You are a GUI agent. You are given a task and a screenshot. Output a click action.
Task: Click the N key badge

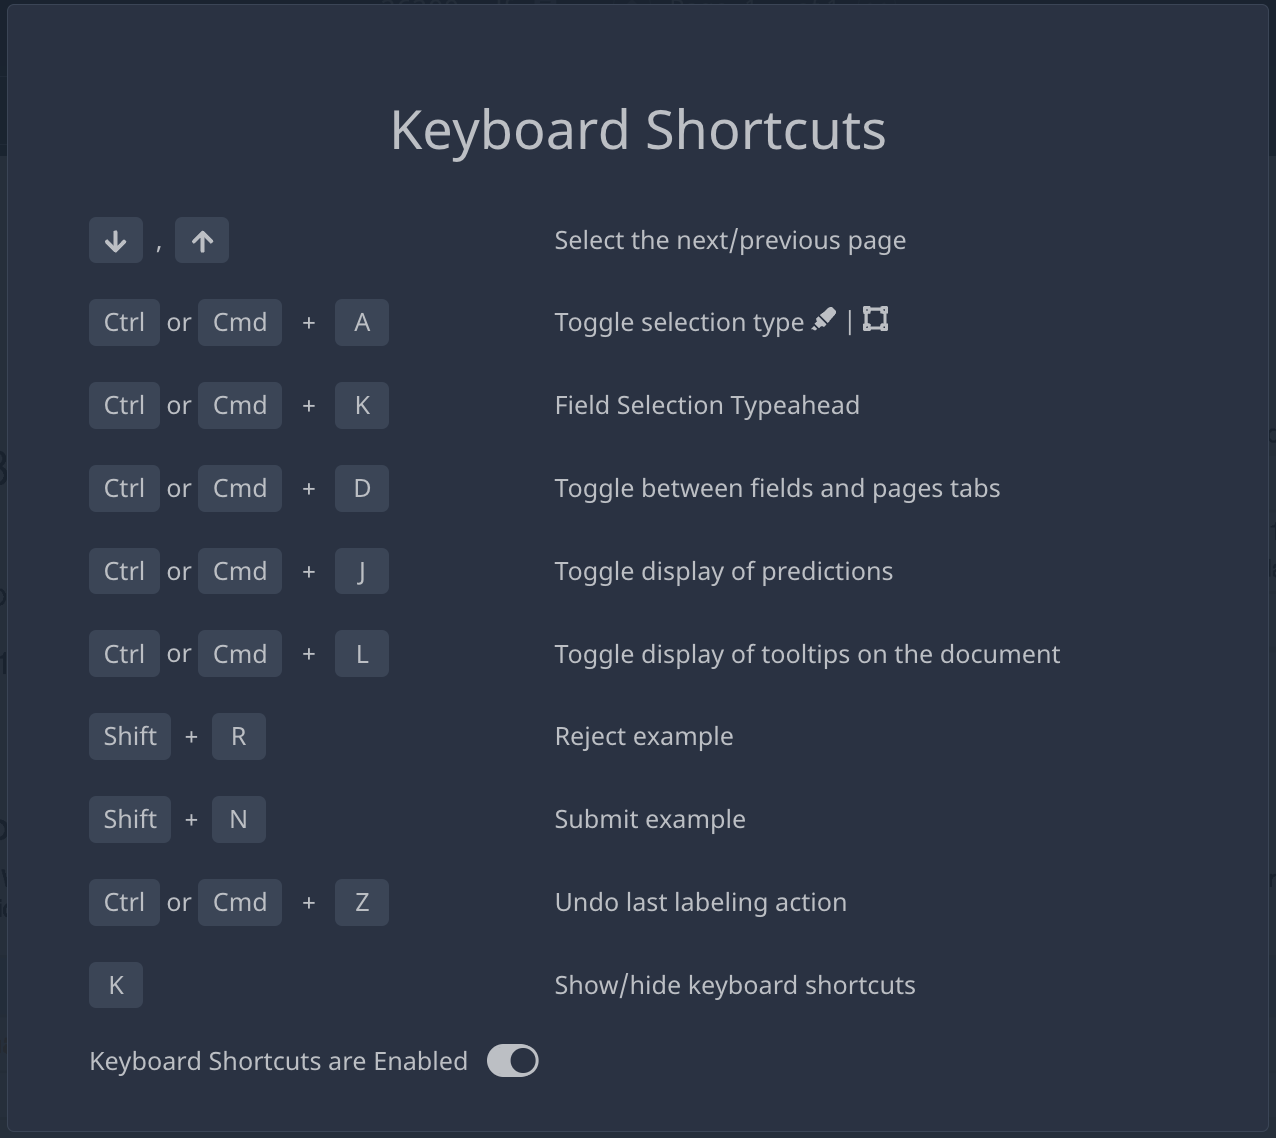tap(239, 819)
